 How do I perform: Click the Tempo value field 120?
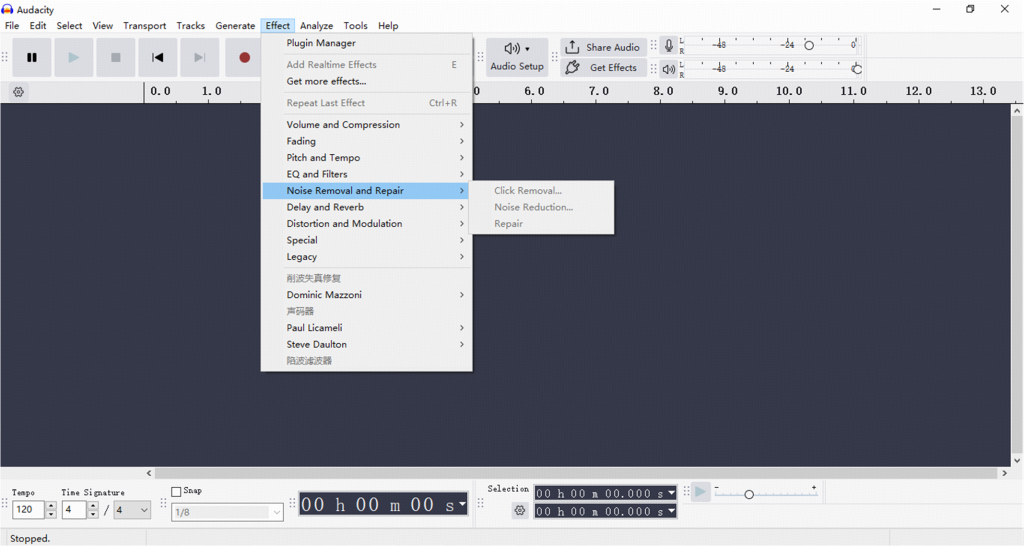point(28,509)
